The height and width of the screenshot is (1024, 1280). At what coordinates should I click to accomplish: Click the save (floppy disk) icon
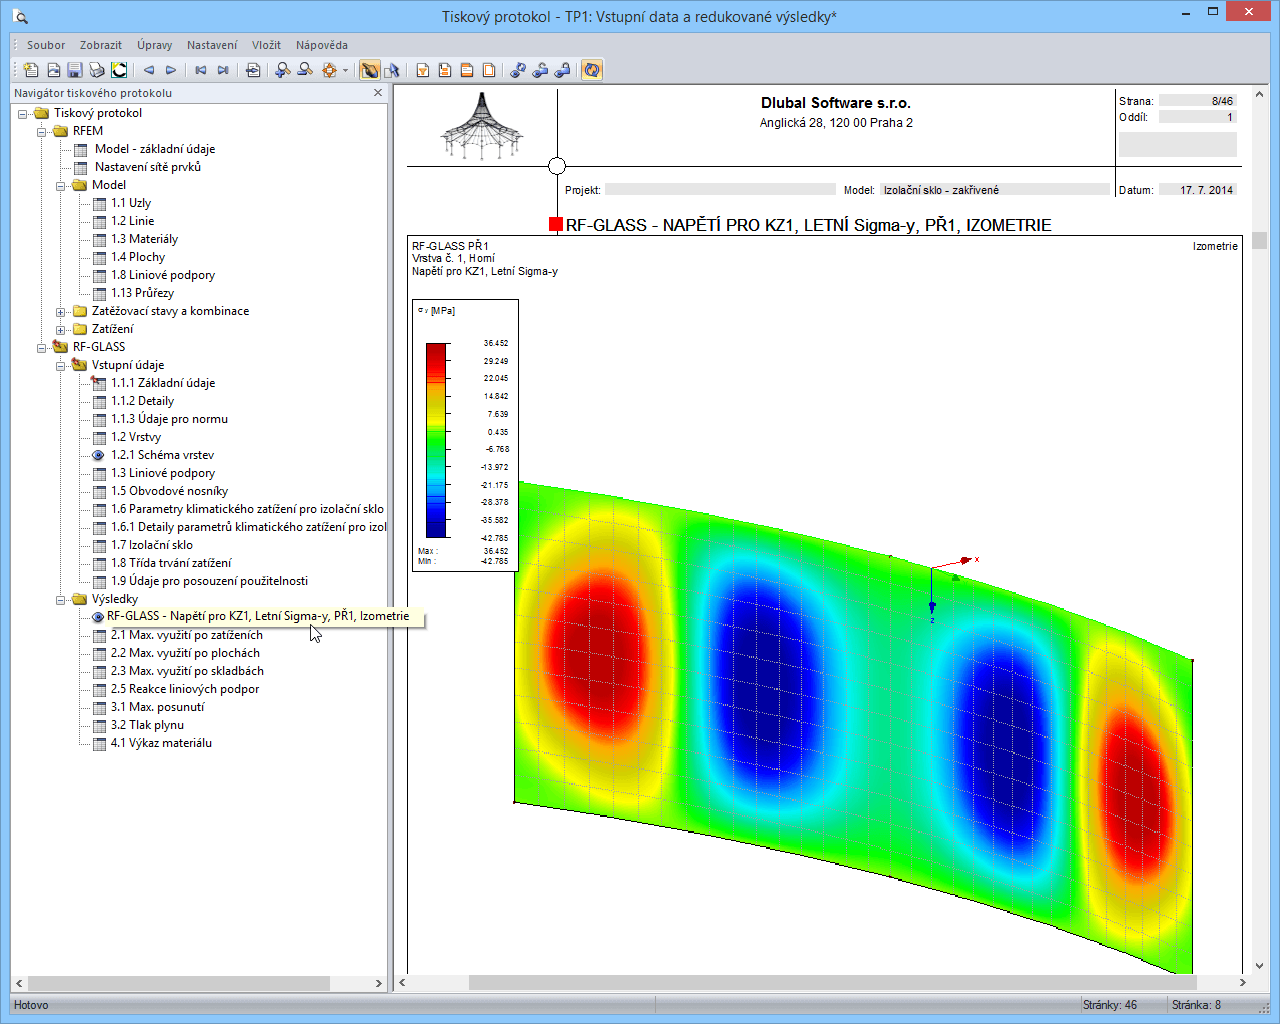click(75, 70)
